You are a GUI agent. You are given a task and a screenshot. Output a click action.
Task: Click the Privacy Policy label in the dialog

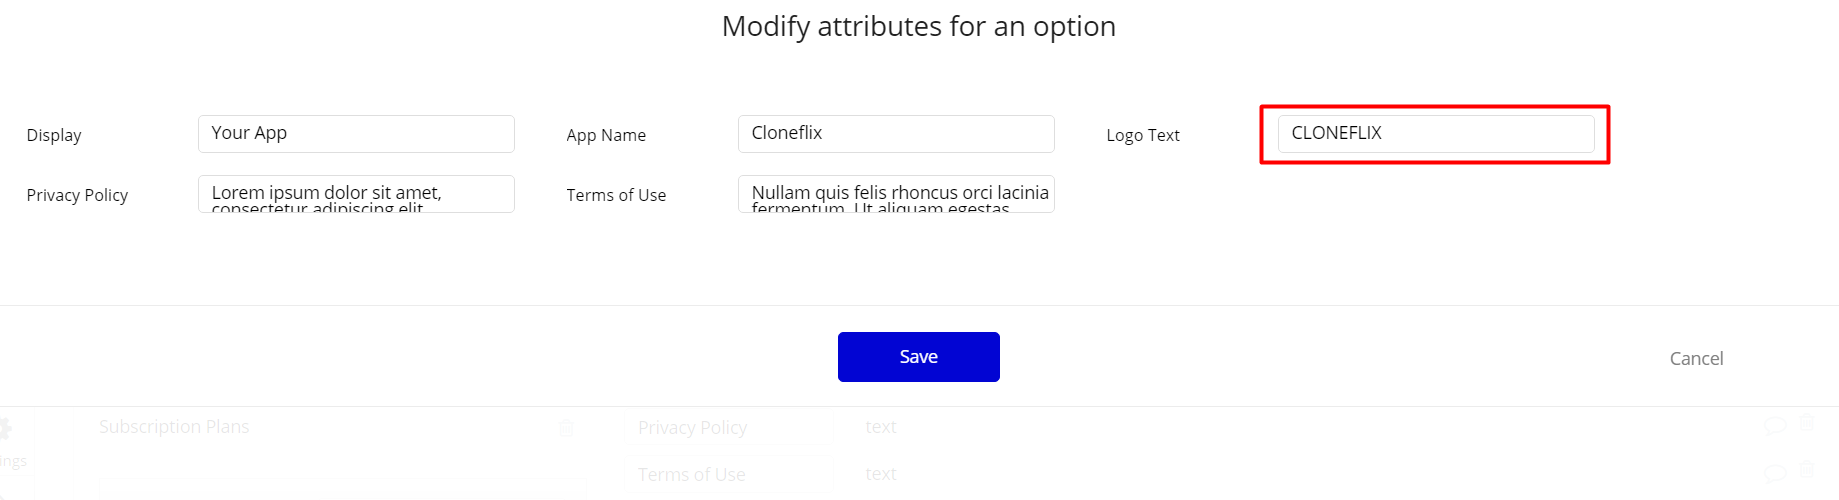point(77,195)
